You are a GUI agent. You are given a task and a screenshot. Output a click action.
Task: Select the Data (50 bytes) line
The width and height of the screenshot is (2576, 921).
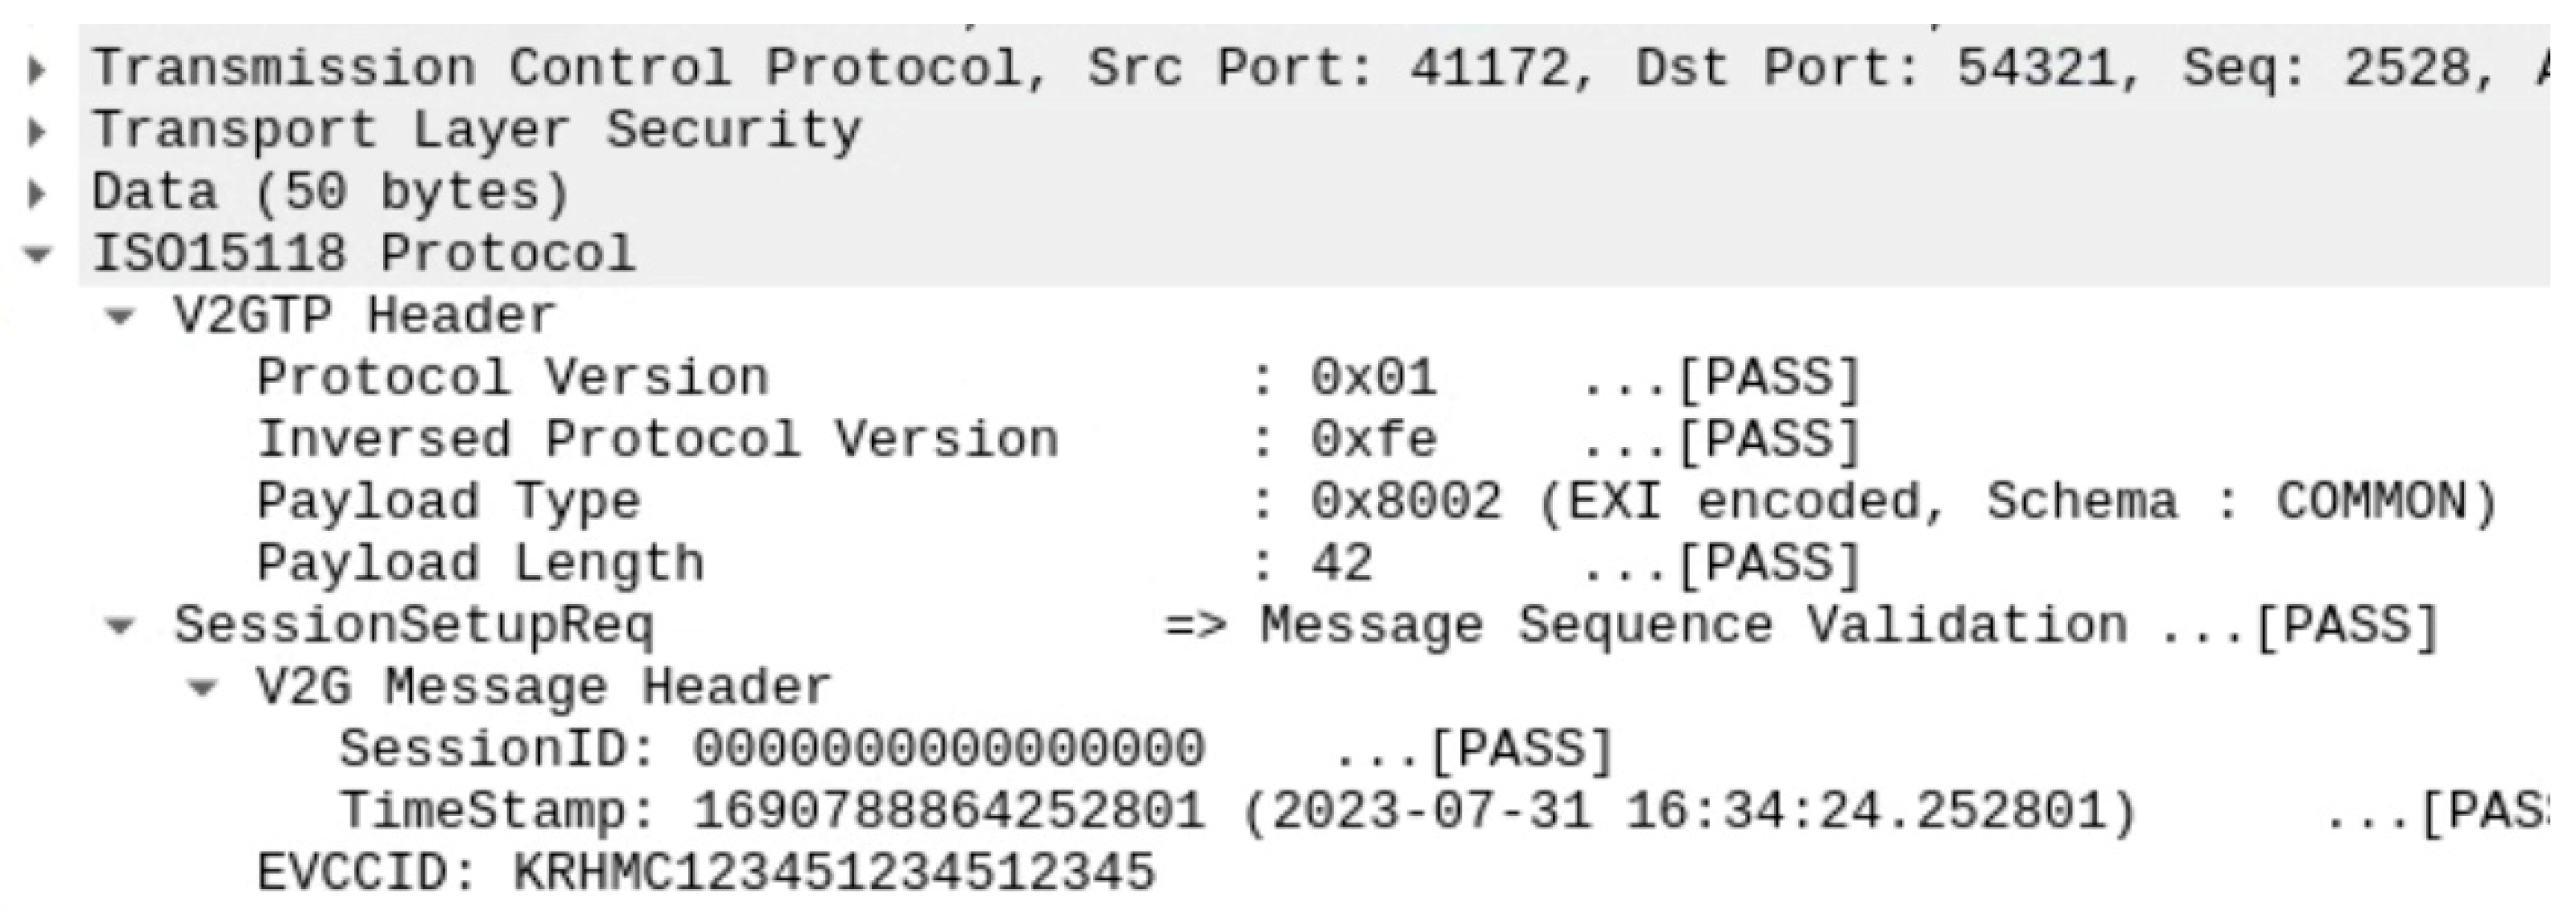pos(330,193)
